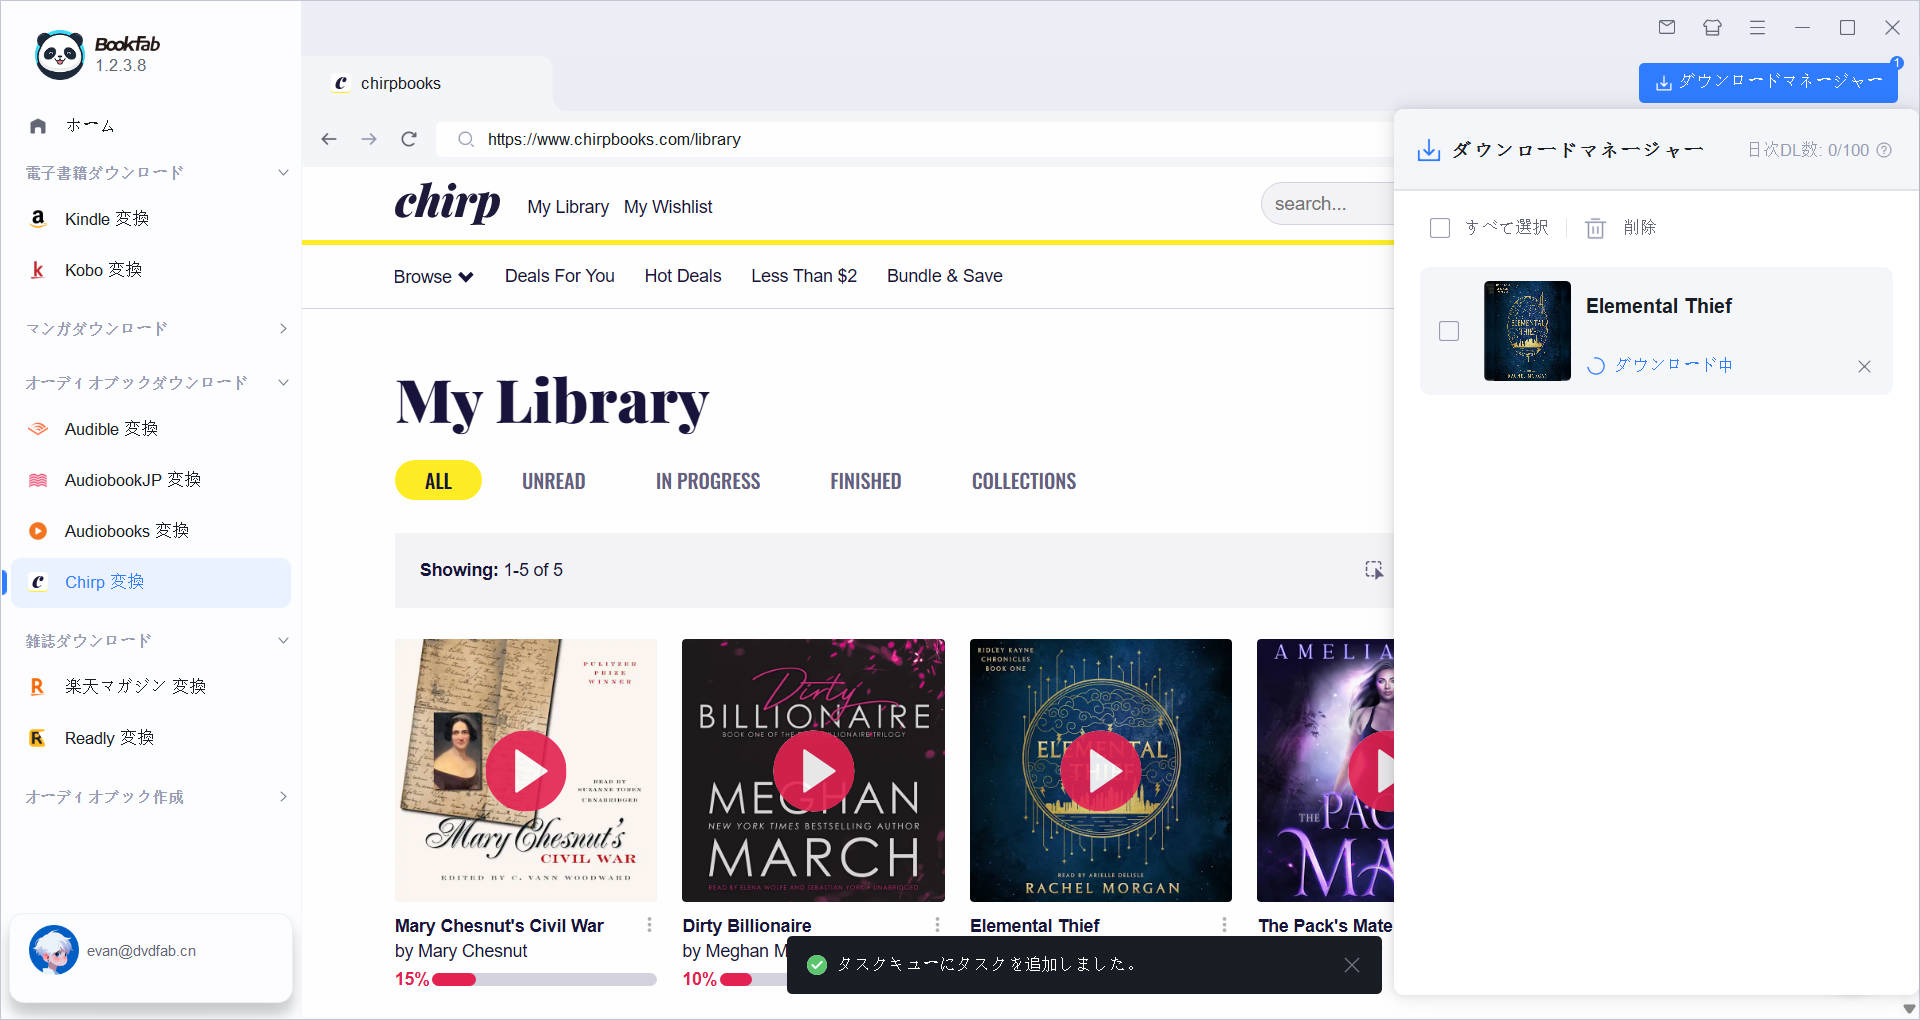1920x1020 pixels.
Task: Click the help icon next to 日次DL数
Action: (1884, 150)
